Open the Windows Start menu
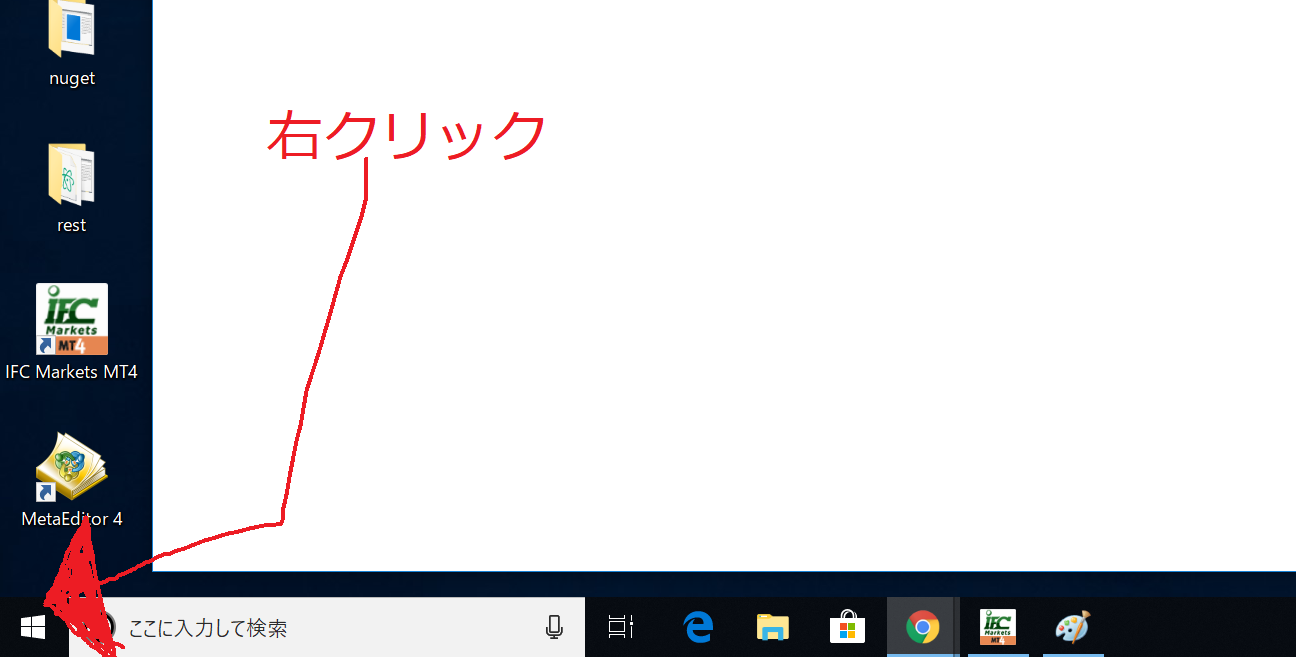 point(32,627)
